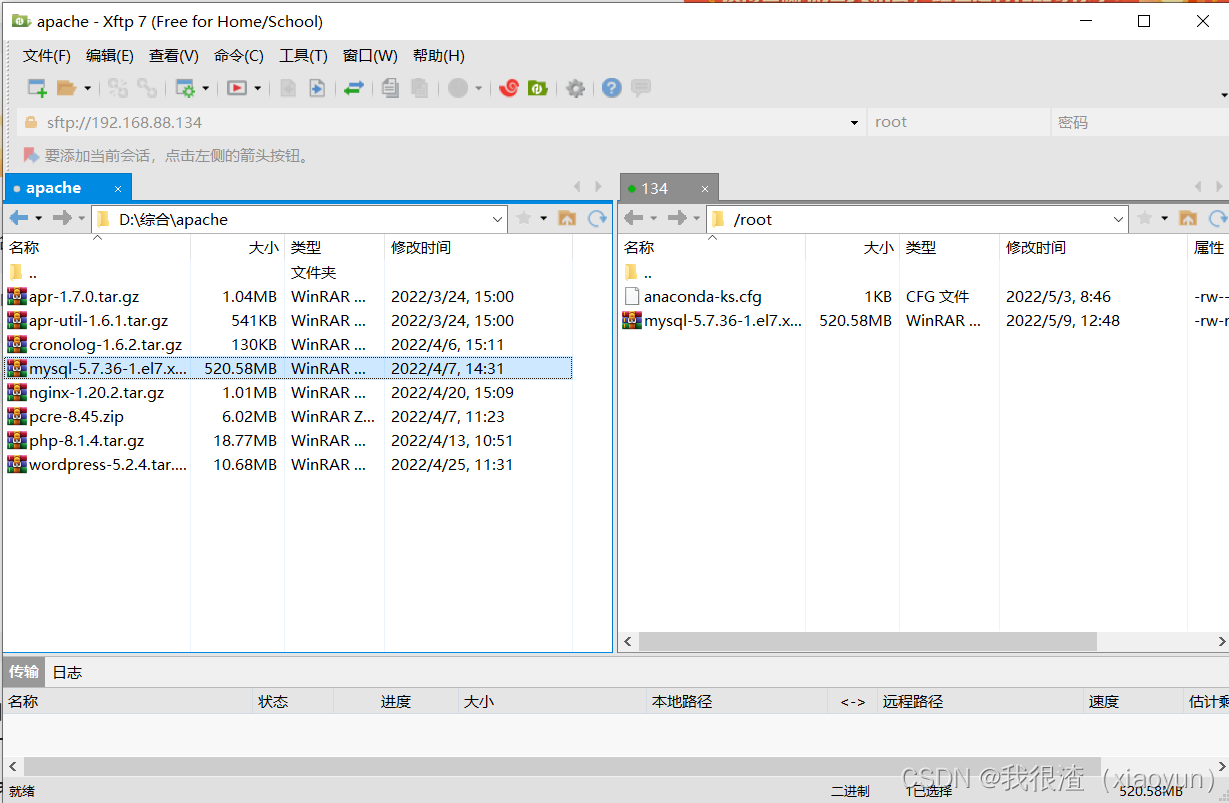Click the copy icon in toolbar

390,88
